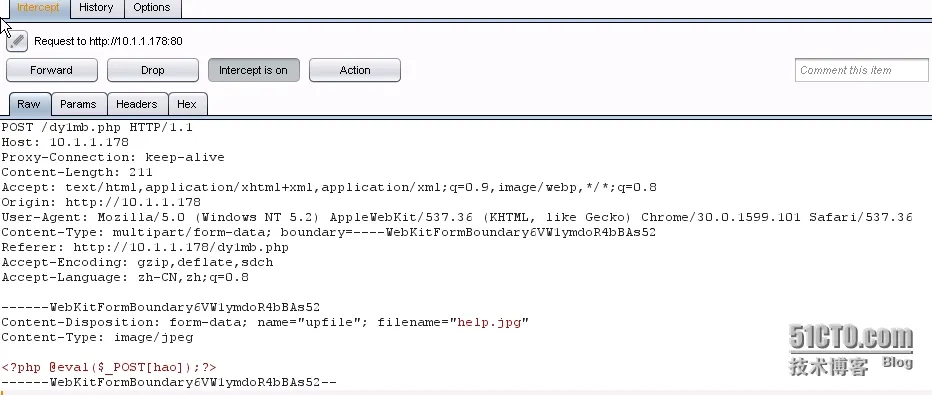Click the Content-Type: image/jpeg line
Viewport: 932px width, 395px height.
click(x=97, y=337)
